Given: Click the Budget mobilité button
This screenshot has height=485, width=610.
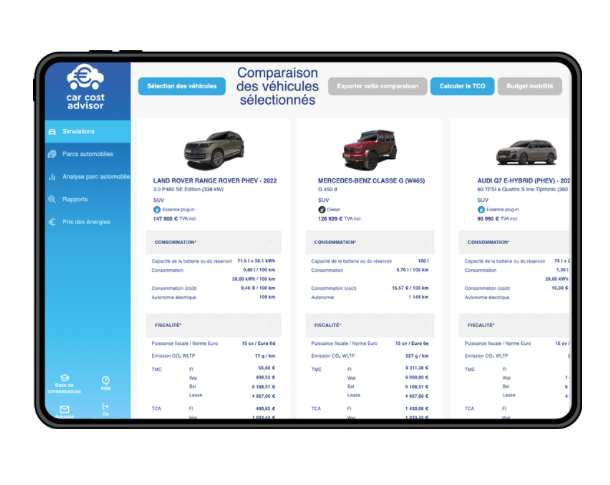Looking at the screenshot, I should (529, 86).
